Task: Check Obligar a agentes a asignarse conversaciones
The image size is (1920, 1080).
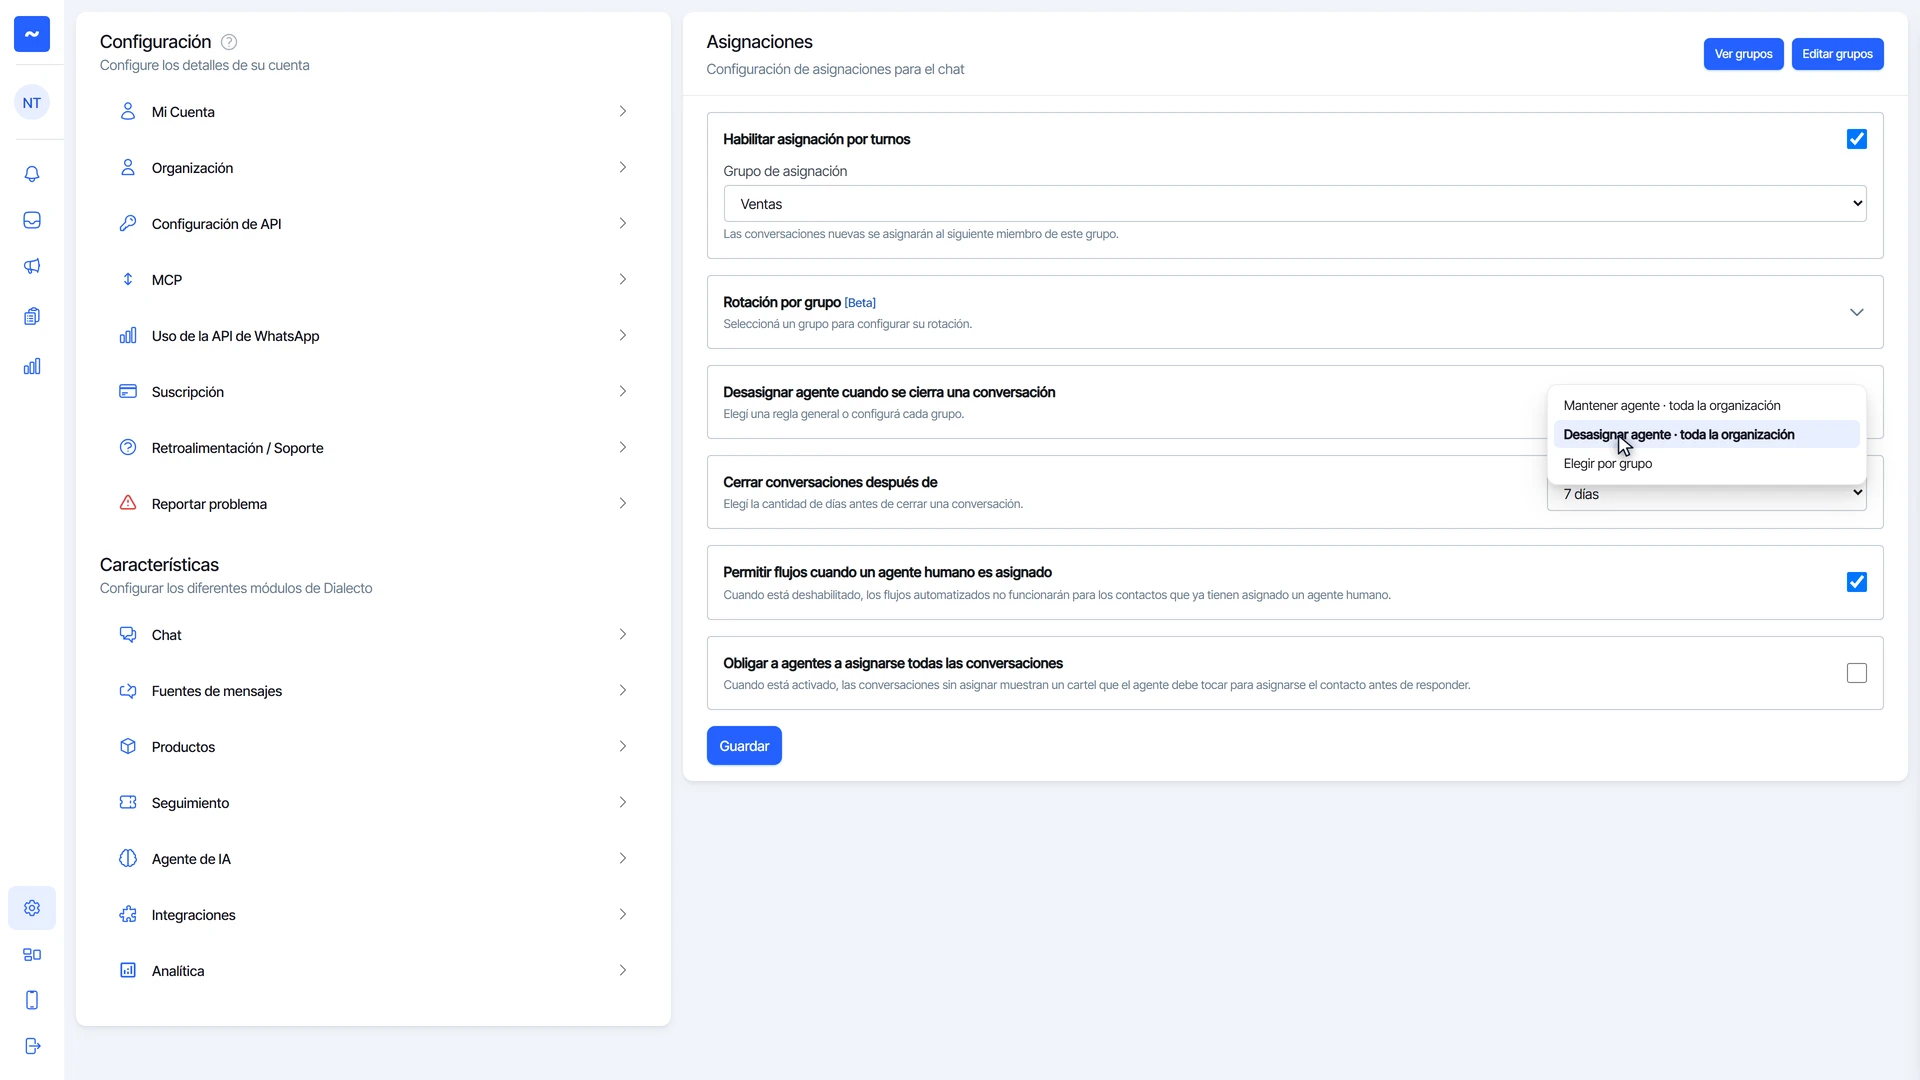Action: coord(1856,673)
